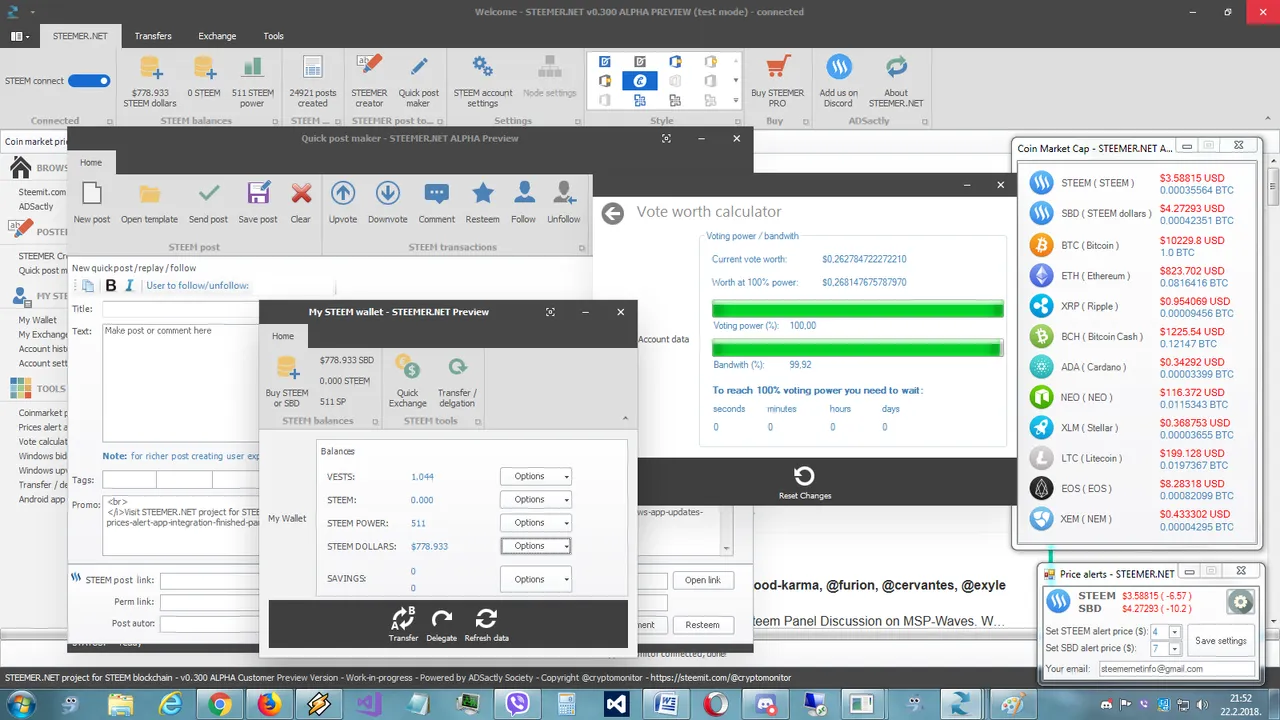1280x720 pixels.
Task: Click Refresh data in wallet
Action: [x=486, y=624]
